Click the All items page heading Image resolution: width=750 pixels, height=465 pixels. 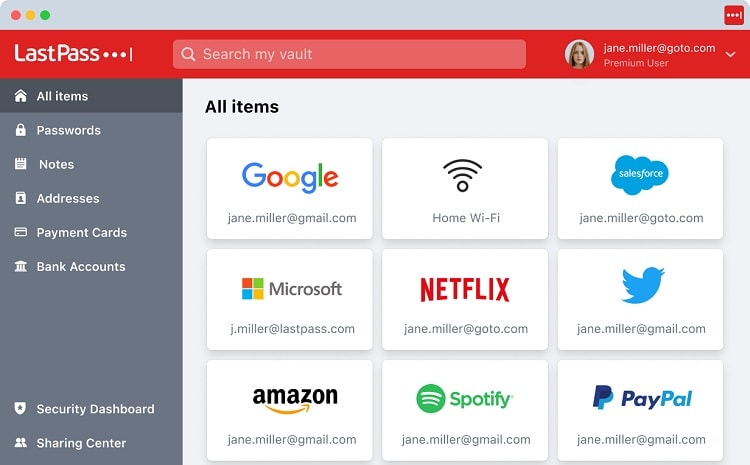tap(242, 106)
